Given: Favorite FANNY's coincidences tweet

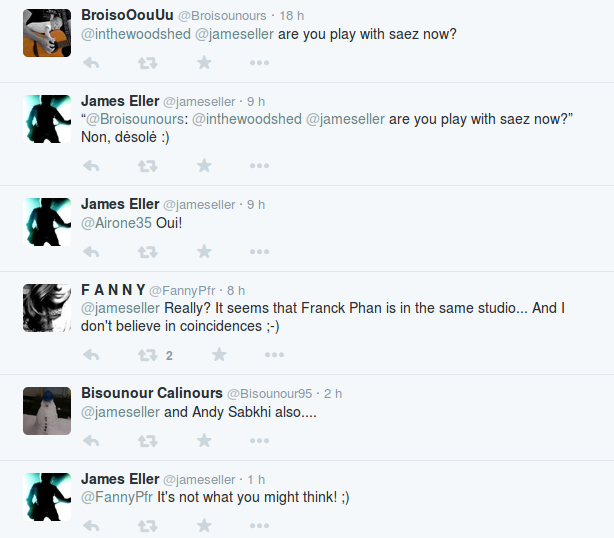Looking at the screenshot, I should click(219, 355).
